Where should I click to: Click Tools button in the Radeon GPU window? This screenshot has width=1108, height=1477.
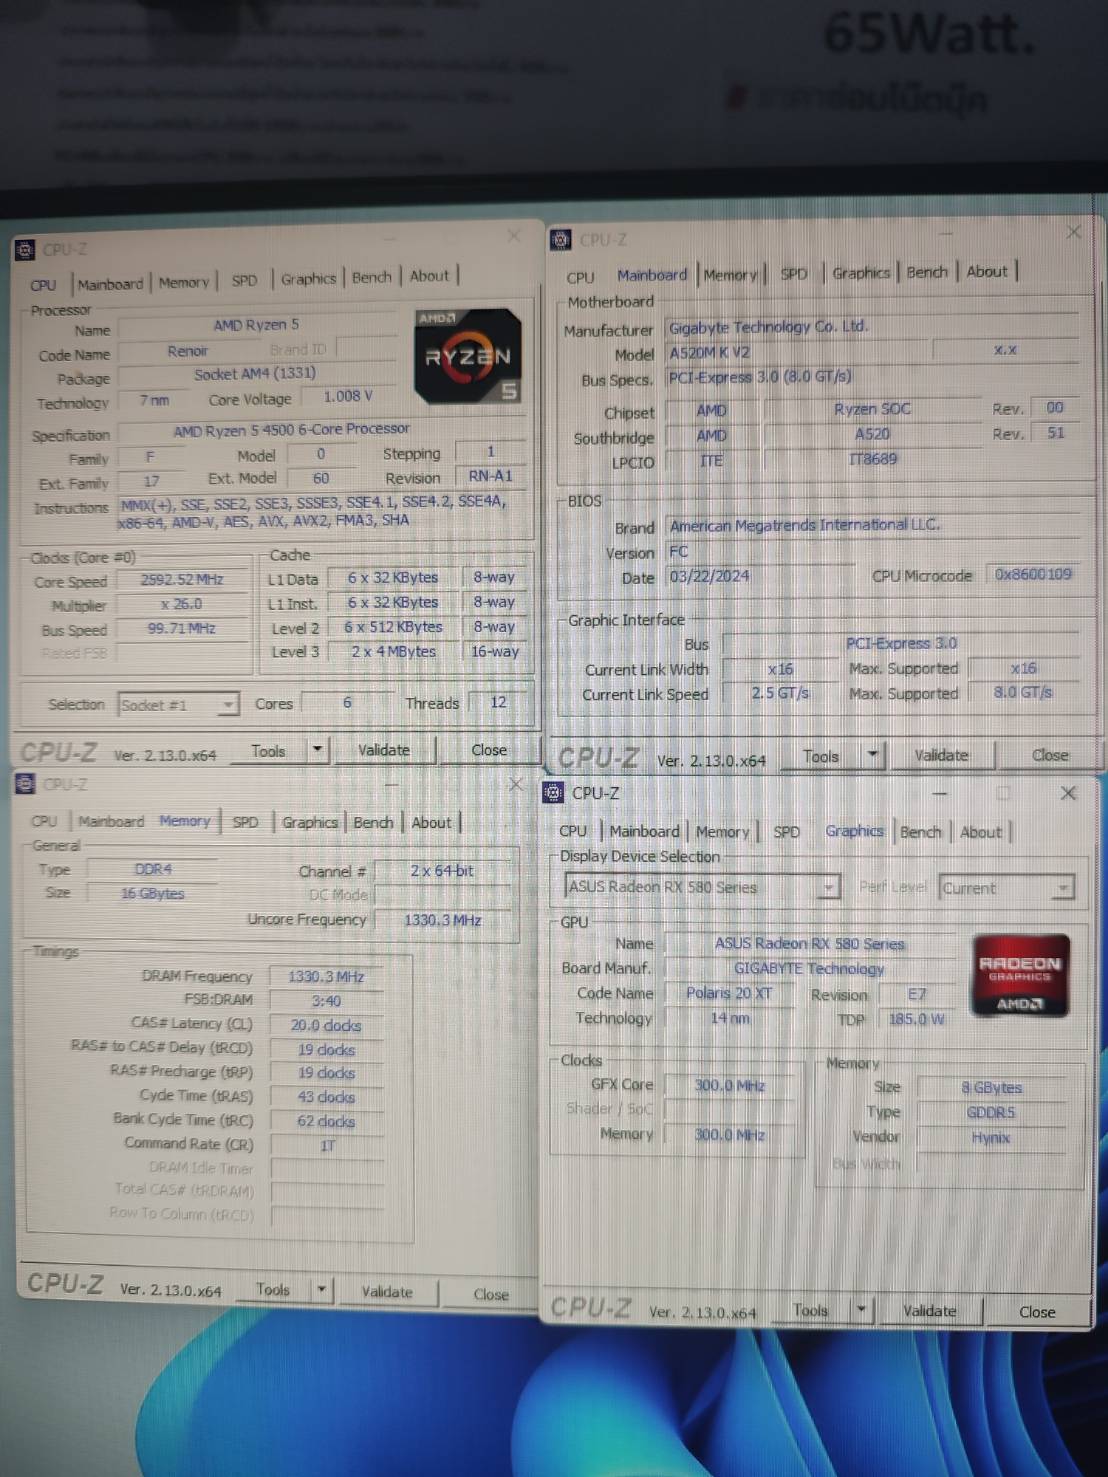[811, 1310]
